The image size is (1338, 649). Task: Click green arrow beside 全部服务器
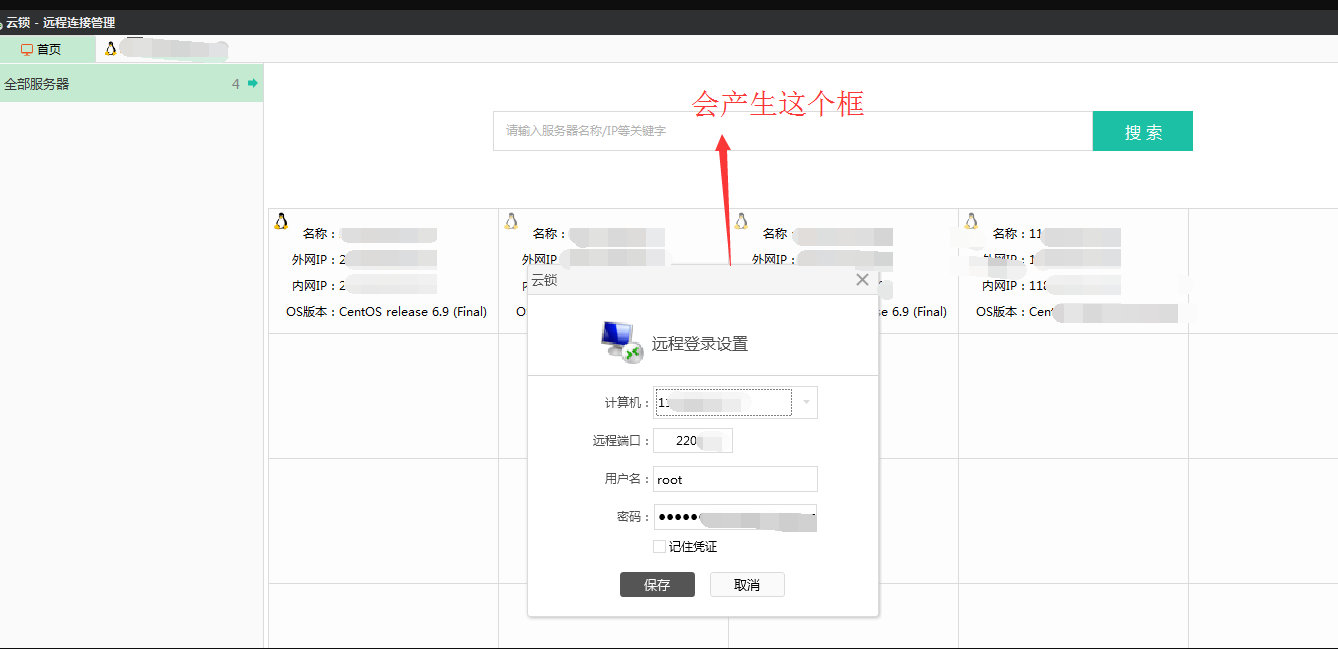click(x=253, y=83)
